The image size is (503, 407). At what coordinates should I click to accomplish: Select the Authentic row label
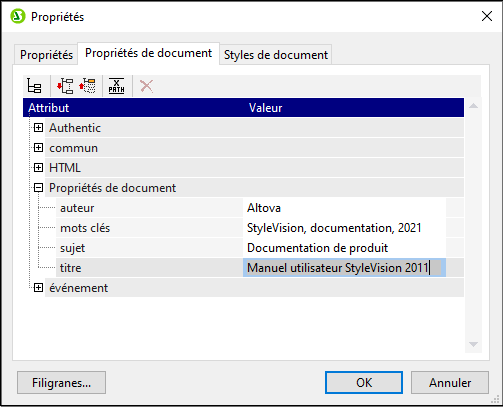point(75,128)
